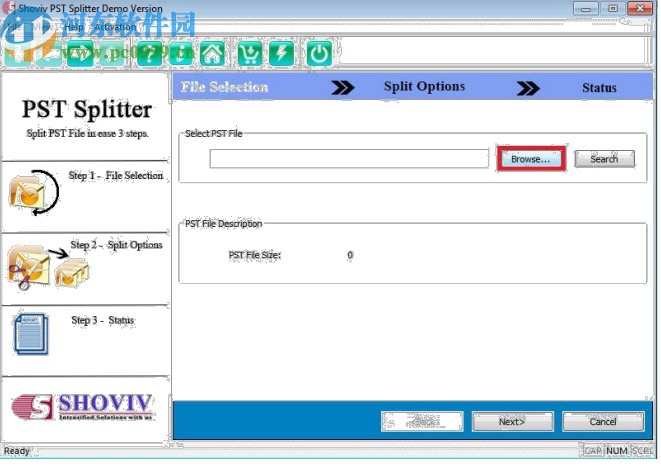661x469 pixels.
Task: Go to home with the house icon
Action: [212, 54]
